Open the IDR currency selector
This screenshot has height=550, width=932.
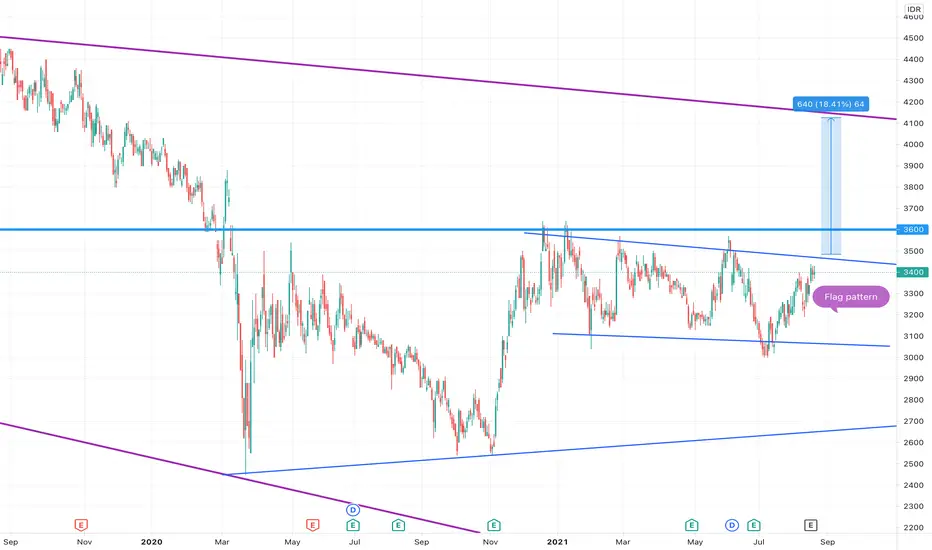pyautogui.click(x=914, y=9)
